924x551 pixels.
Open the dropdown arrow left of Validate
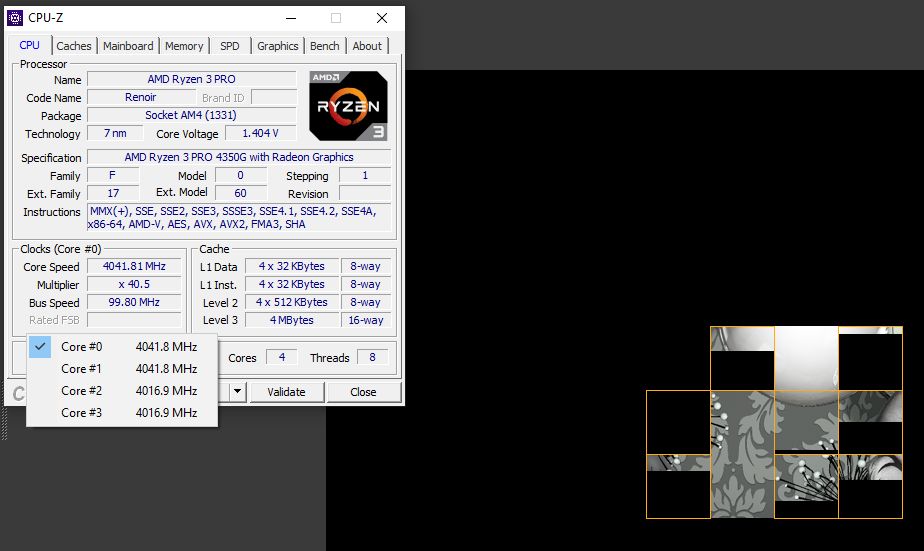tap(237, 392)
